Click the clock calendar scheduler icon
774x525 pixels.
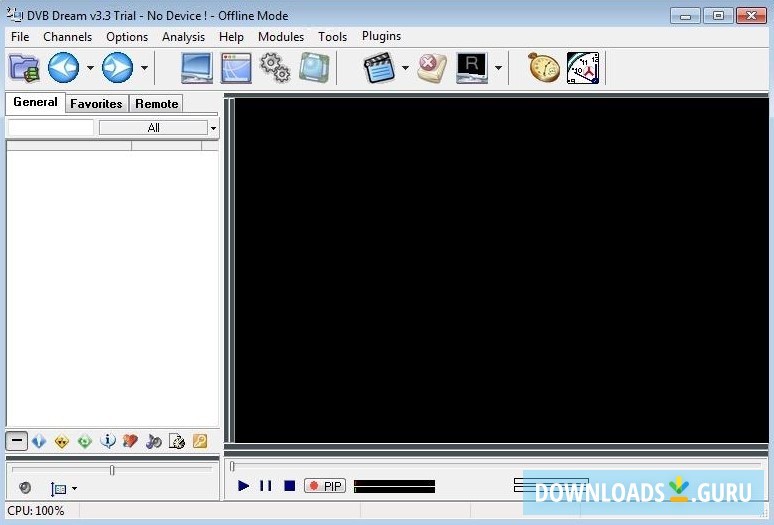point(583,68)
